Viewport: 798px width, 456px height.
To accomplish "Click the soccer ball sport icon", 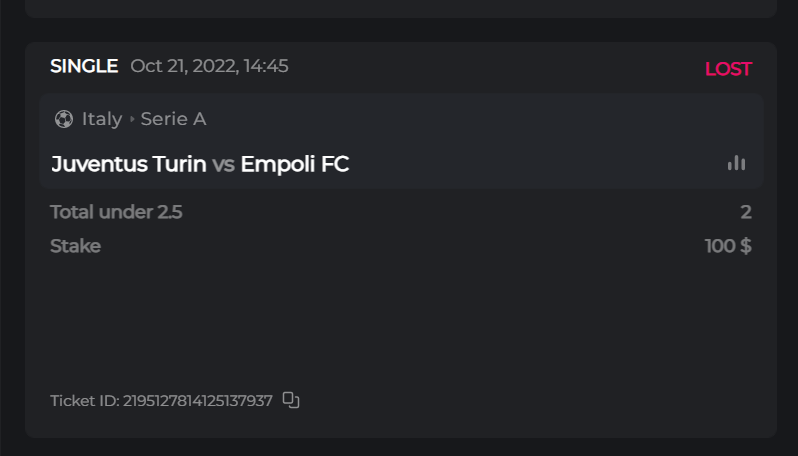I will pyautogui.click(x=64, y=119).
